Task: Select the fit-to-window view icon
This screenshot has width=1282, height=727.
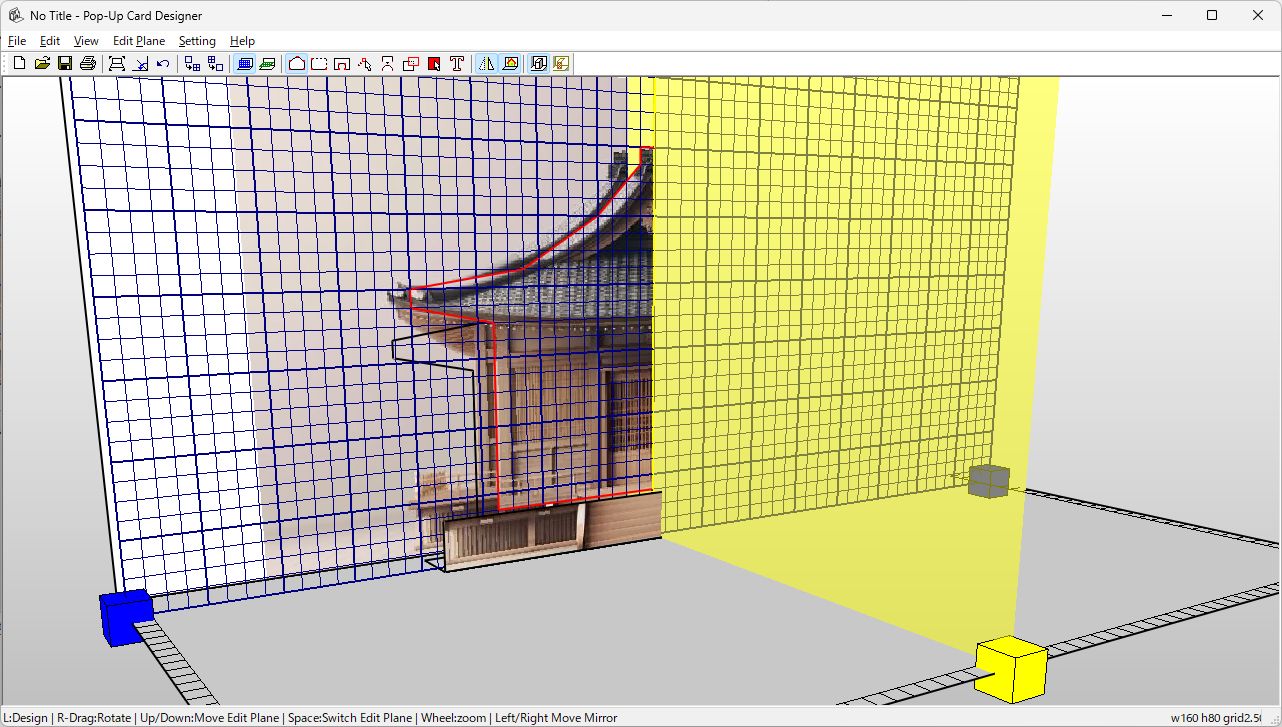Action: tap(117, 62)
